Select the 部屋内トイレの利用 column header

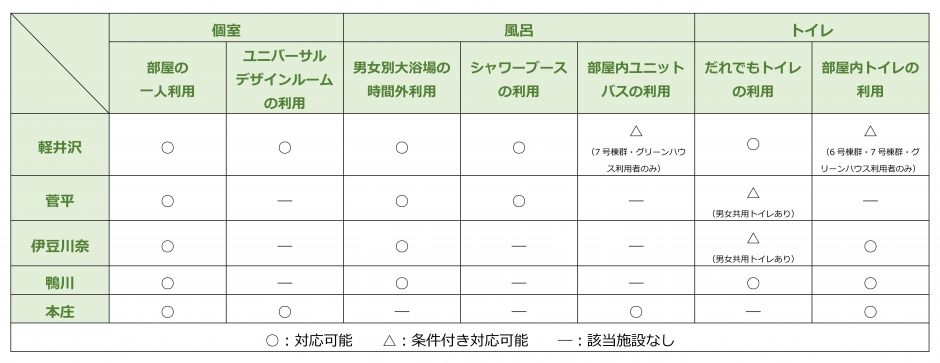pos(870,78)
